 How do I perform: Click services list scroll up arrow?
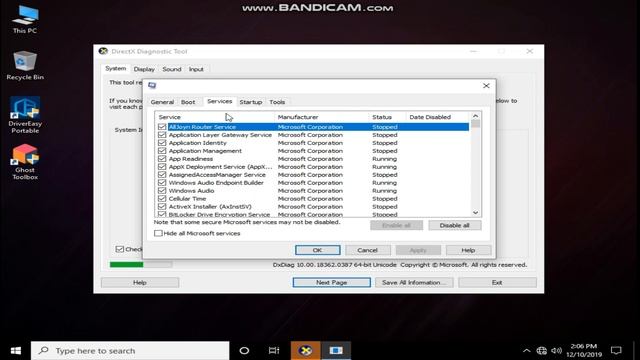475,116
